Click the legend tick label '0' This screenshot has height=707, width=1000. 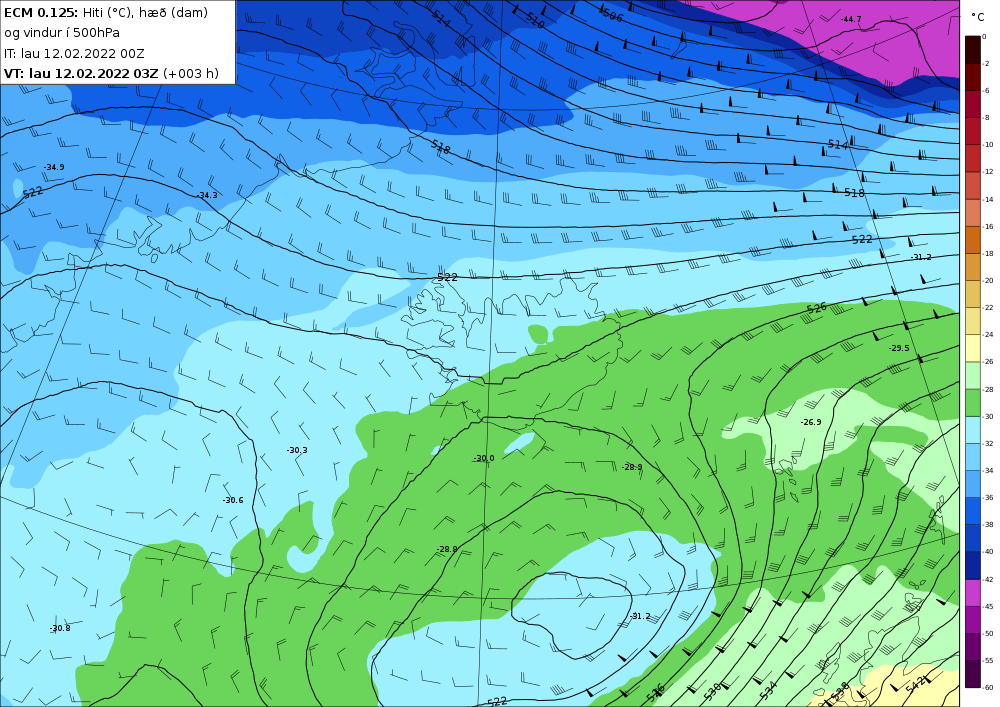[x=985, y=36]
